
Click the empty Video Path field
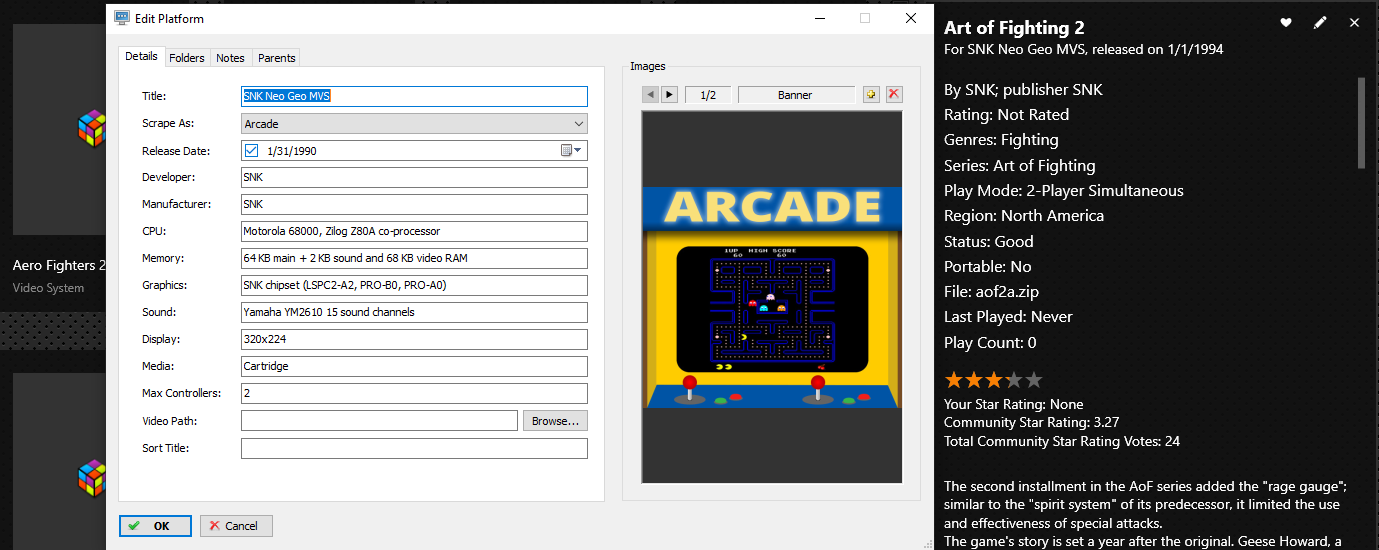pos(379,421)
